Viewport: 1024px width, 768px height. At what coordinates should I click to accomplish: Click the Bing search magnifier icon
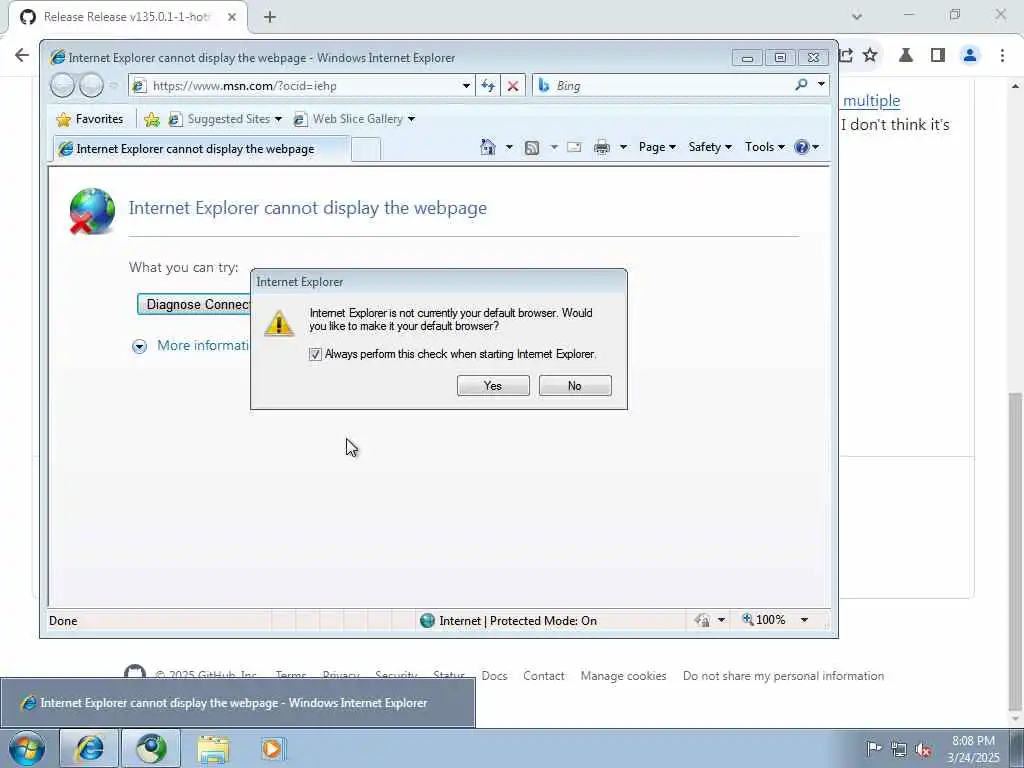click(x=801, y=85)
